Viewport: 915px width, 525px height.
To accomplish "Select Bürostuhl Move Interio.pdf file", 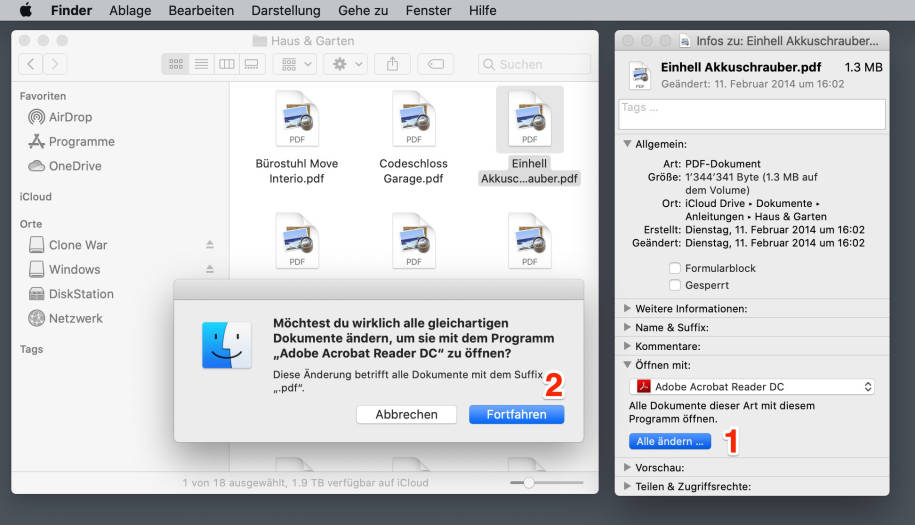I will pyautogui.click(x=296, y=138).
